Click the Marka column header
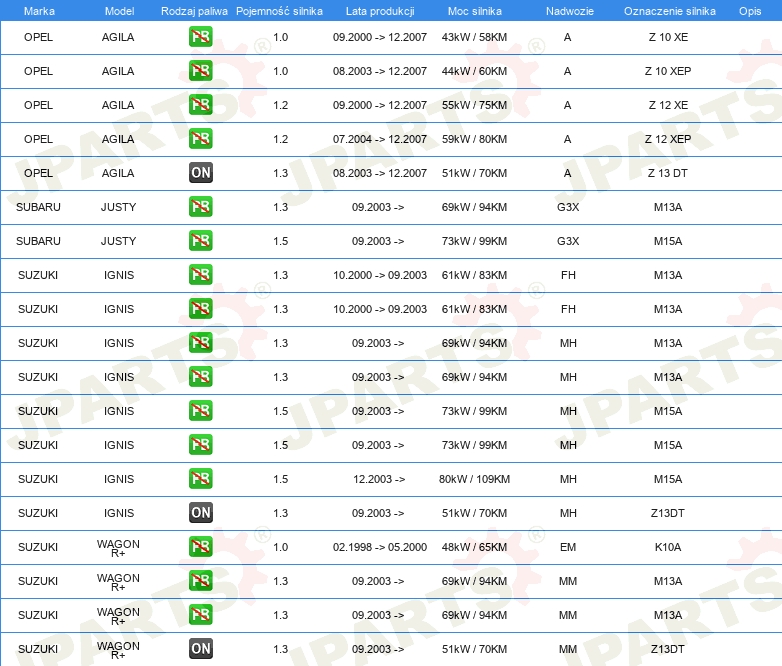The width and height of the screenshot is (782, 666). click(39, 11)
